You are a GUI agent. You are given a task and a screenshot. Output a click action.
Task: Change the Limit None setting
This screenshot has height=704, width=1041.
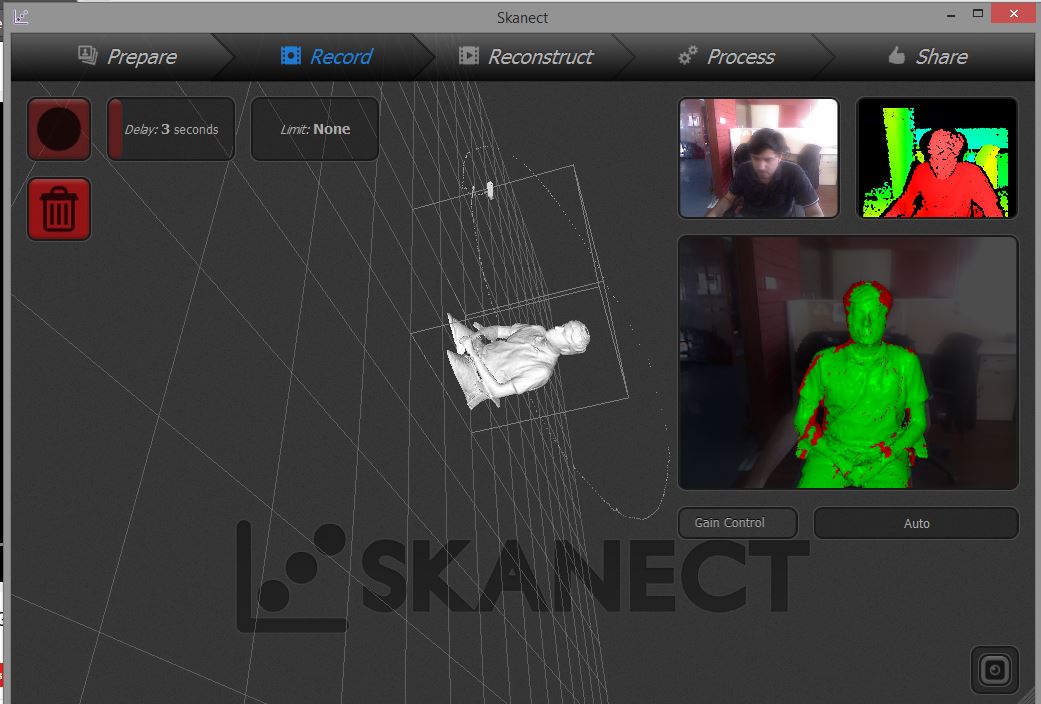315,129
